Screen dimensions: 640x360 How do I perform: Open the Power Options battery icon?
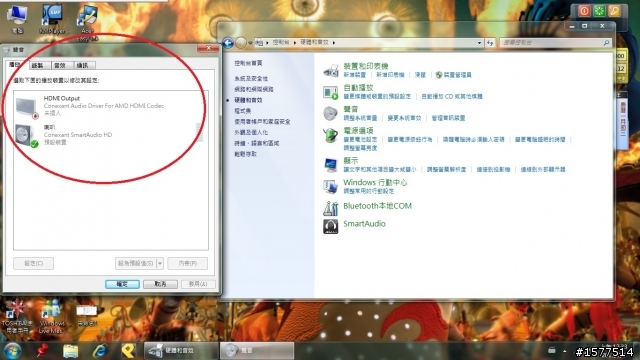pos(330,135)
